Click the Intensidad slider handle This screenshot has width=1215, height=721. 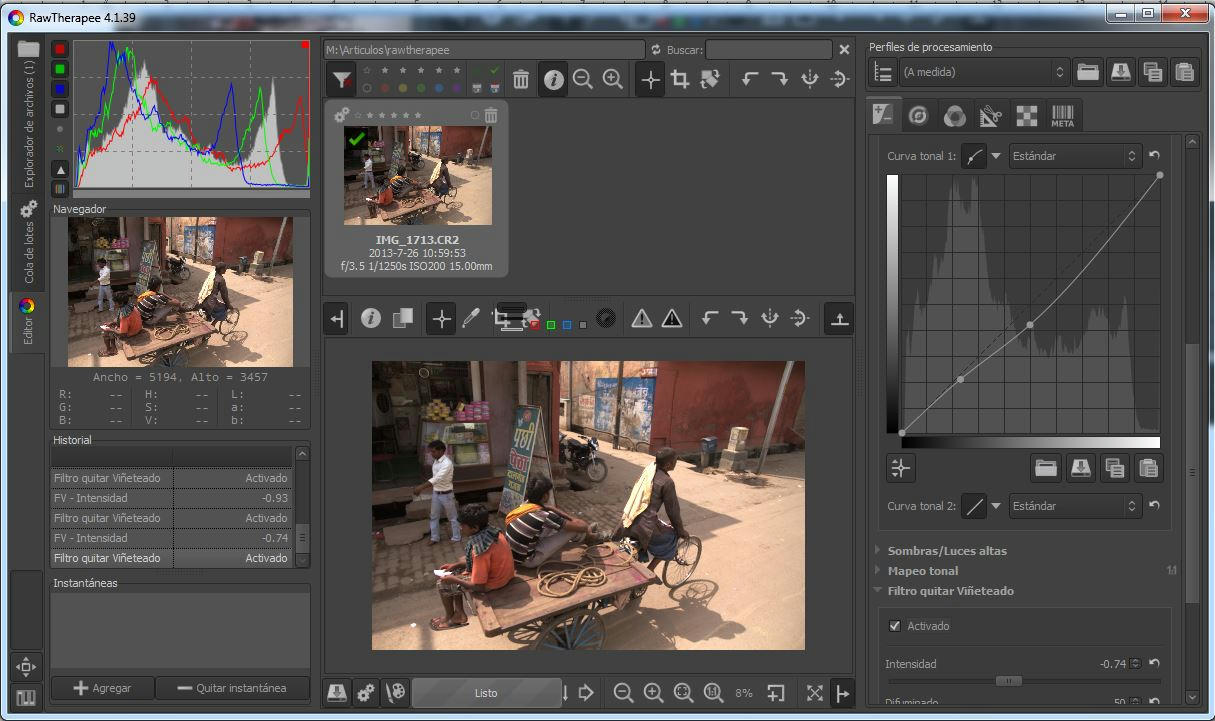coord(1008,681)
